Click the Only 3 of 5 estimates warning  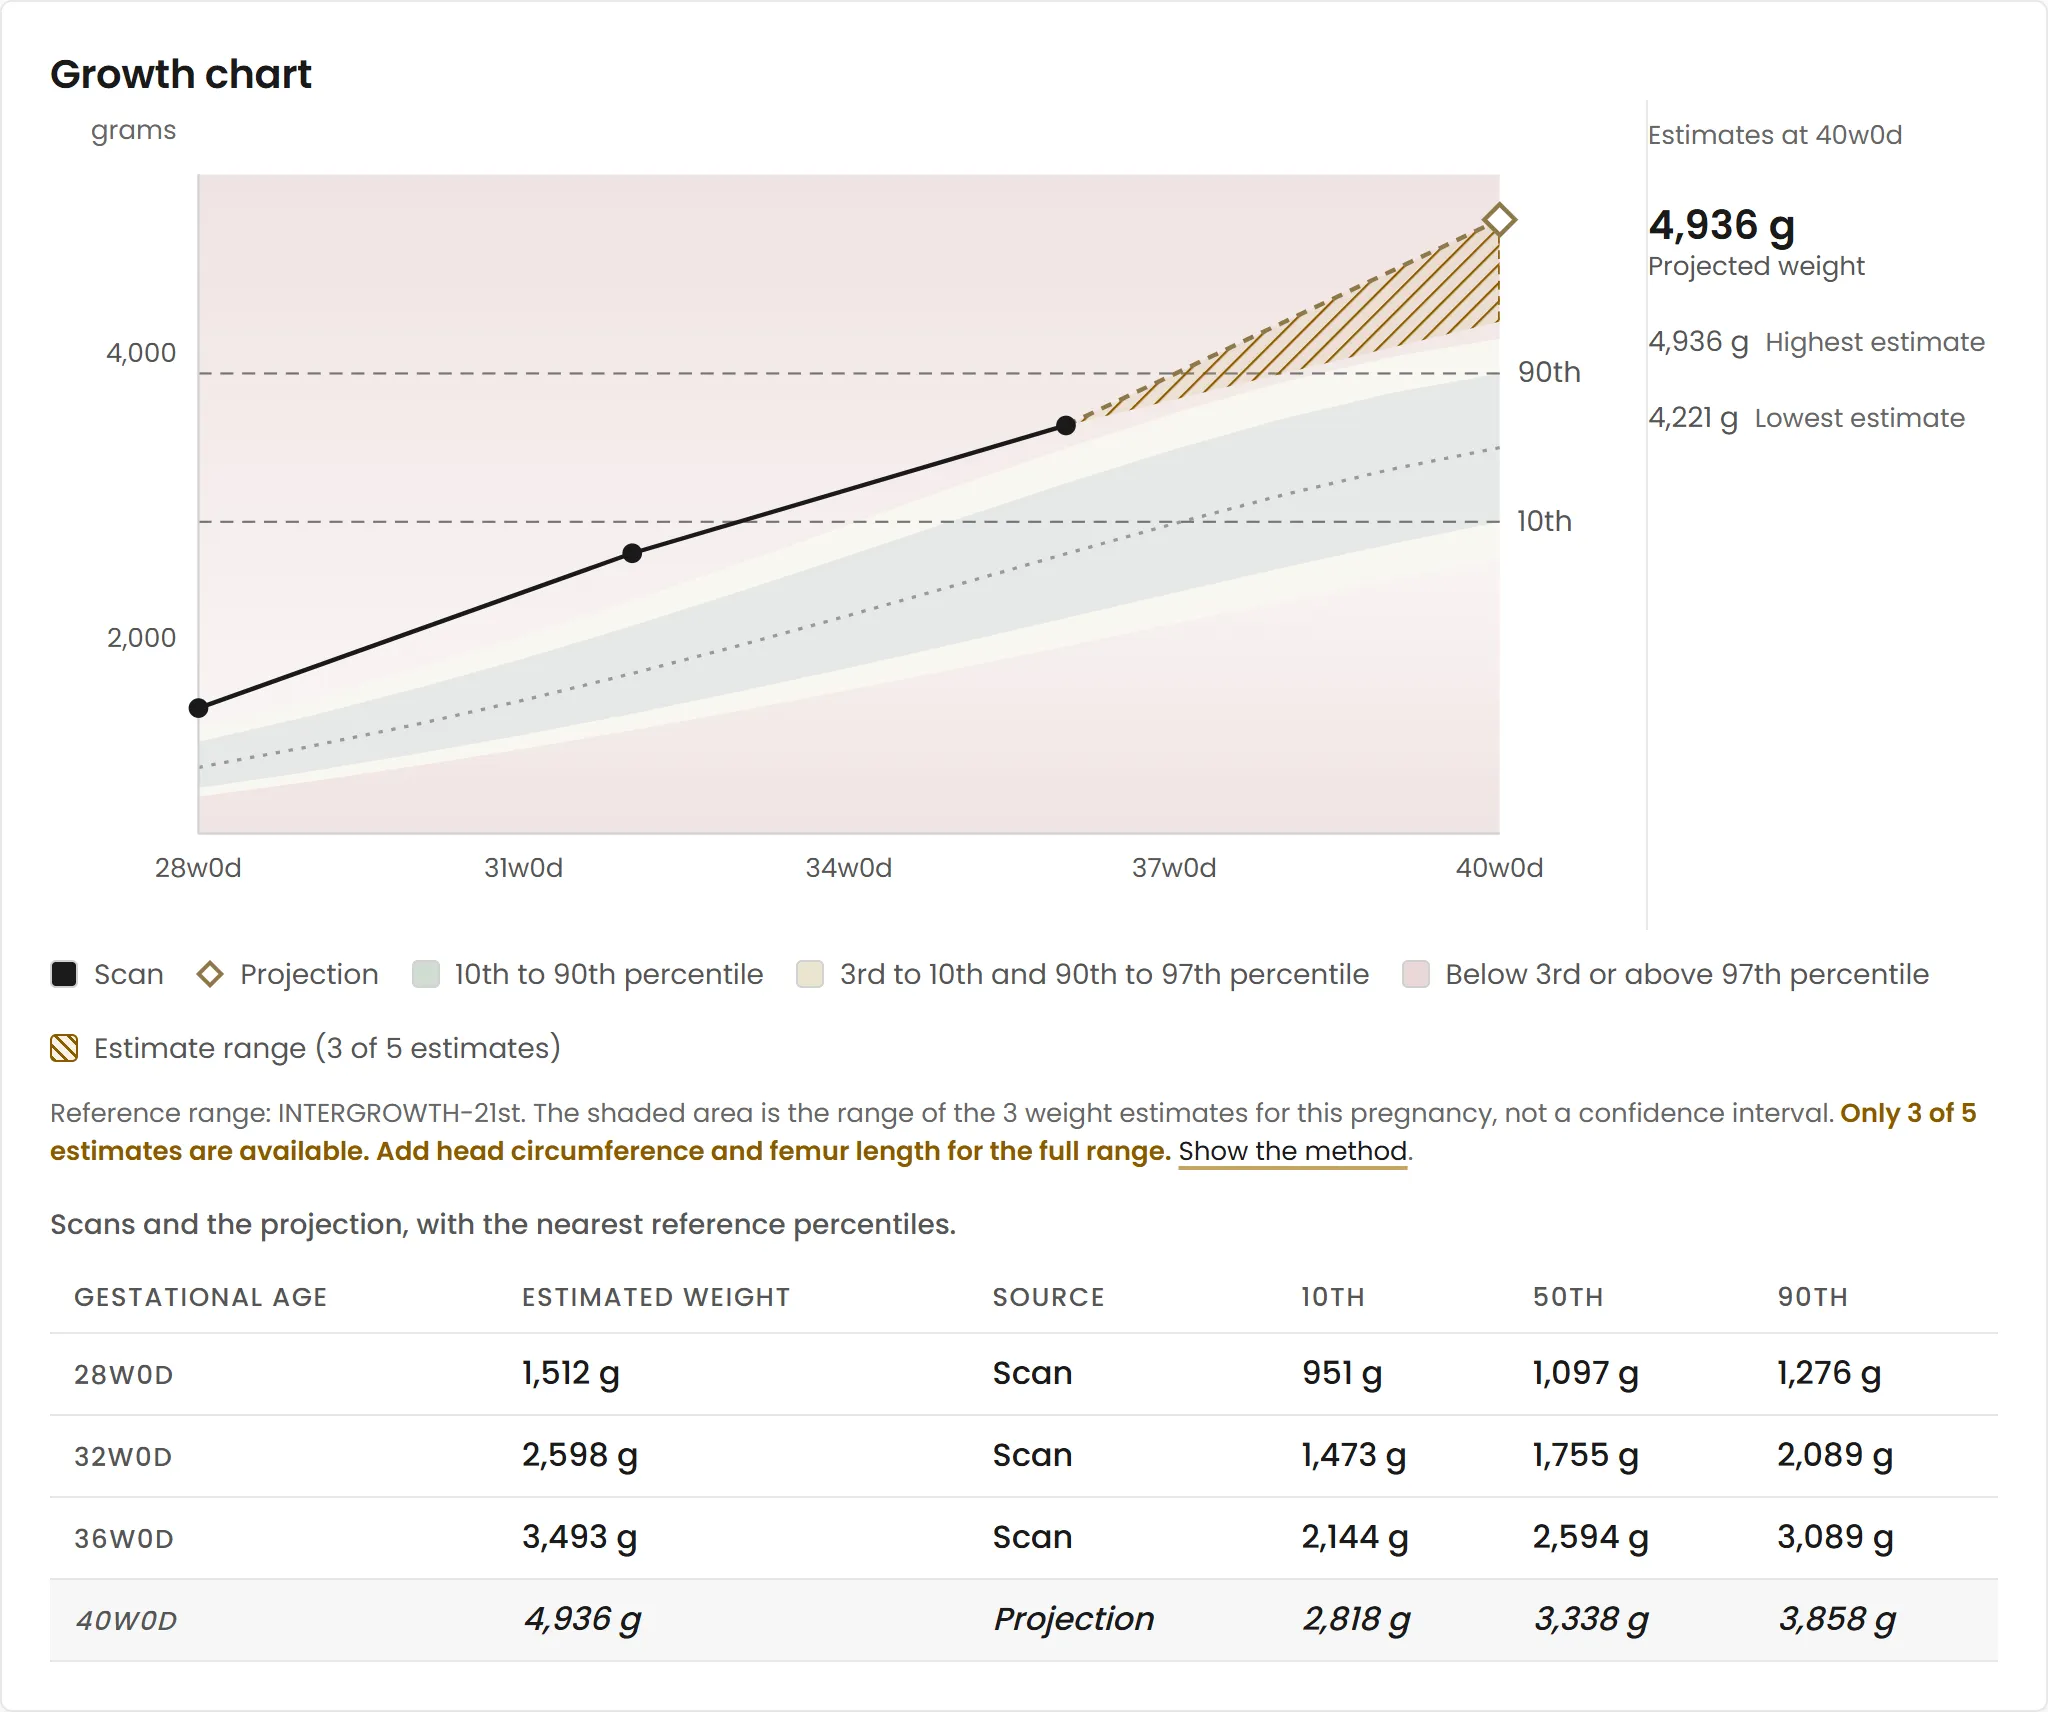[x=1013, y=1132]
